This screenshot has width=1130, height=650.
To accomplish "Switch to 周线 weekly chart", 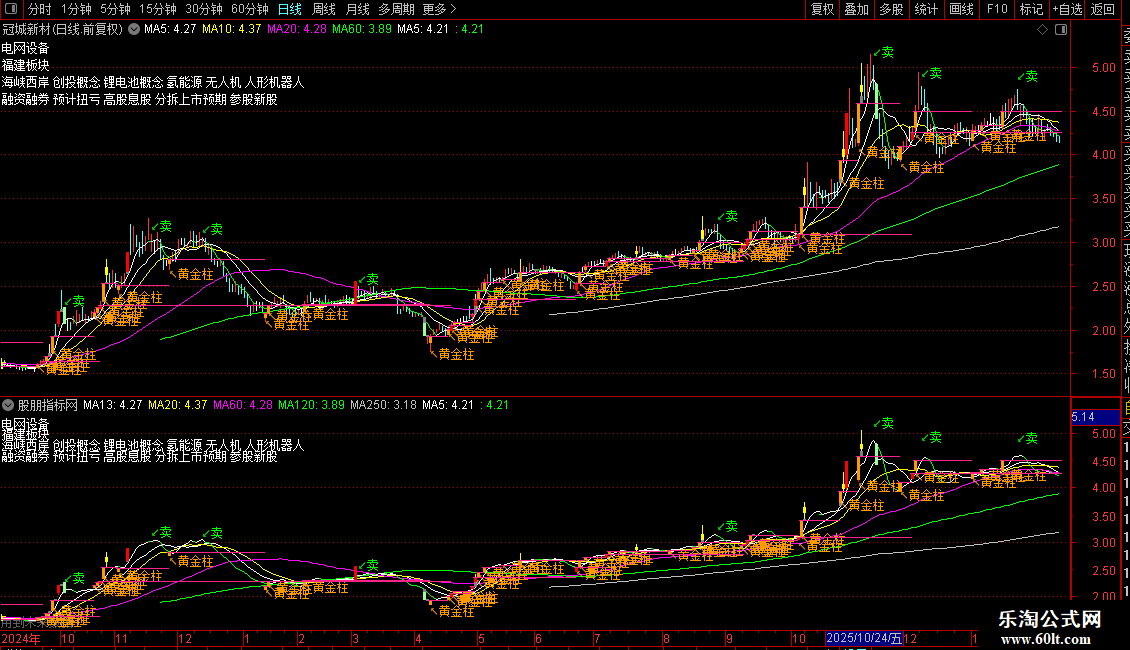I will pos(324,9).
